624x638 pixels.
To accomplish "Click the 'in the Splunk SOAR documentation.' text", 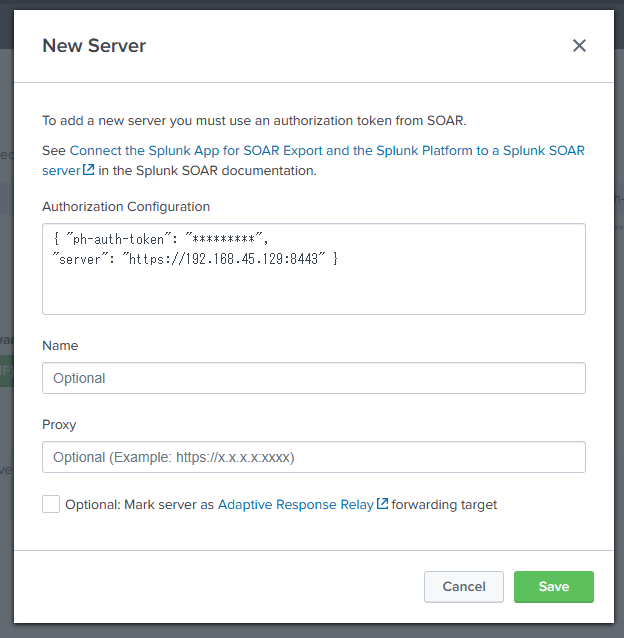I will (207, 170).
